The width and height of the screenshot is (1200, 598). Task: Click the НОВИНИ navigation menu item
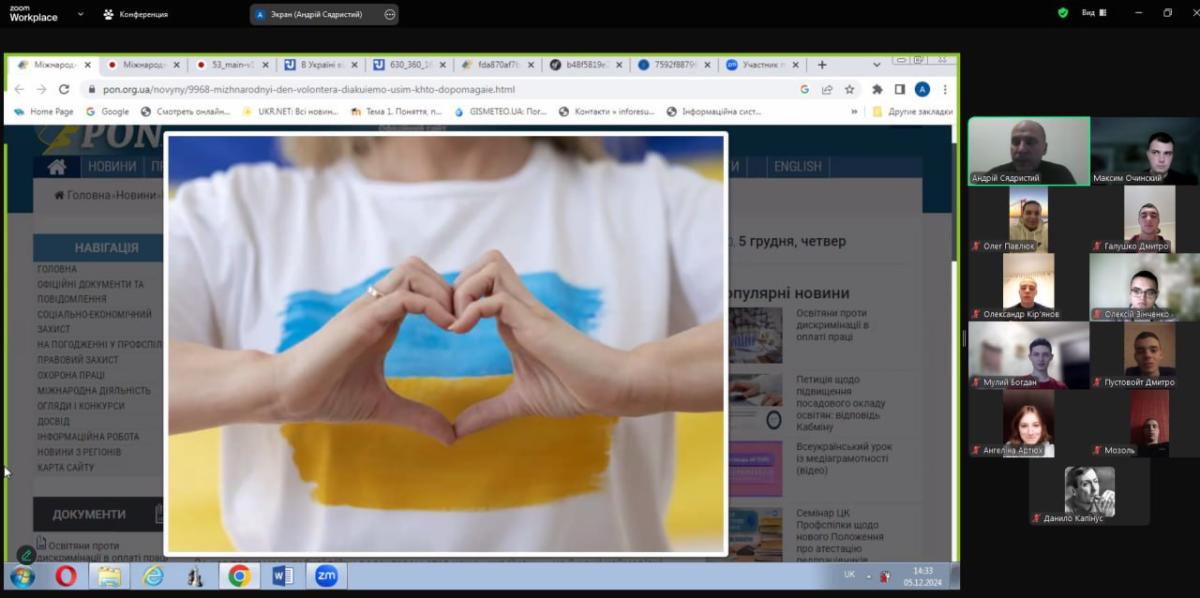111,166
